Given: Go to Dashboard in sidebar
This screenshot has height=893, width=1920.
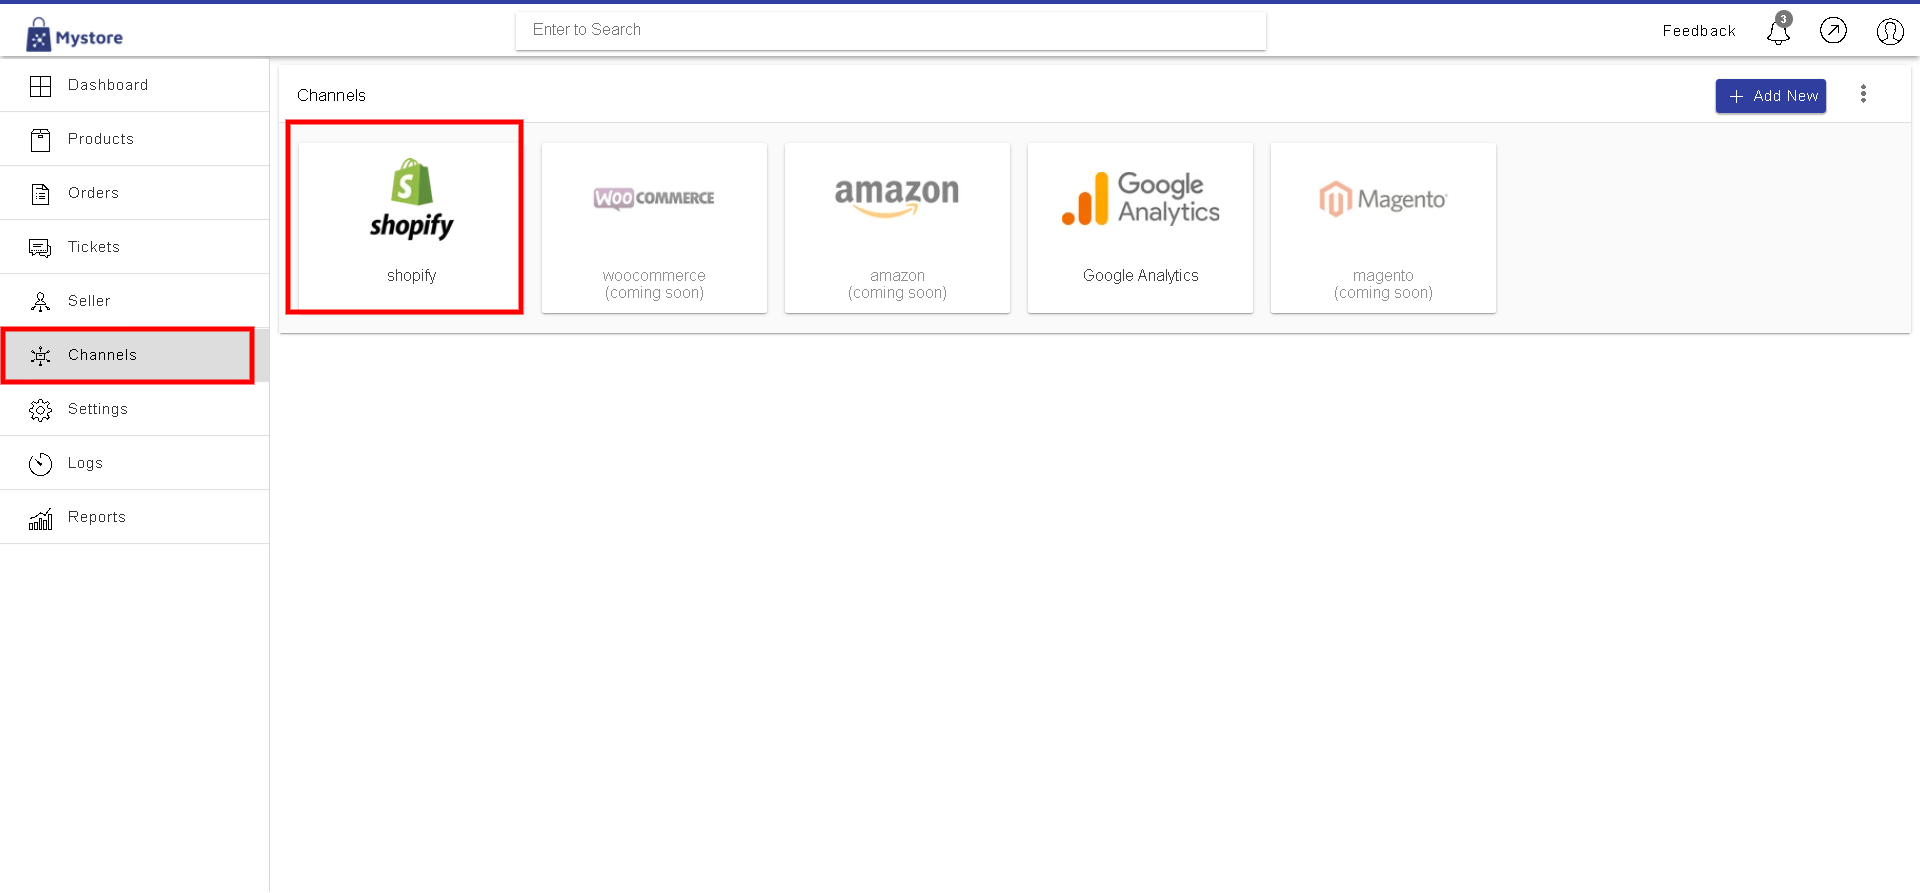Looking at the screenshot, I should 135,85.
